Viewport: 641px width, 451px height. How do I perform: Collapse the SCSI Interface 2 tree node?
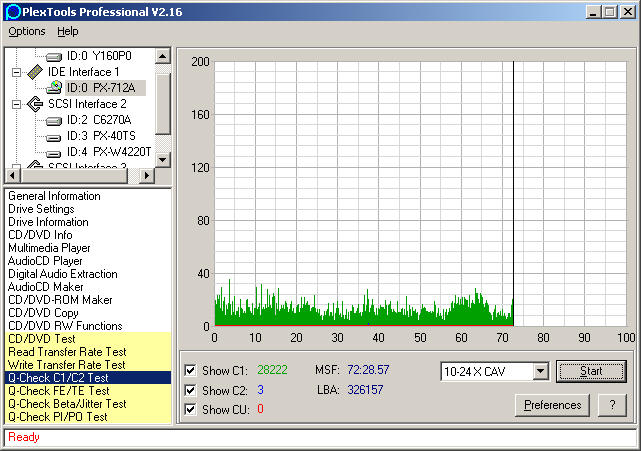16,104
